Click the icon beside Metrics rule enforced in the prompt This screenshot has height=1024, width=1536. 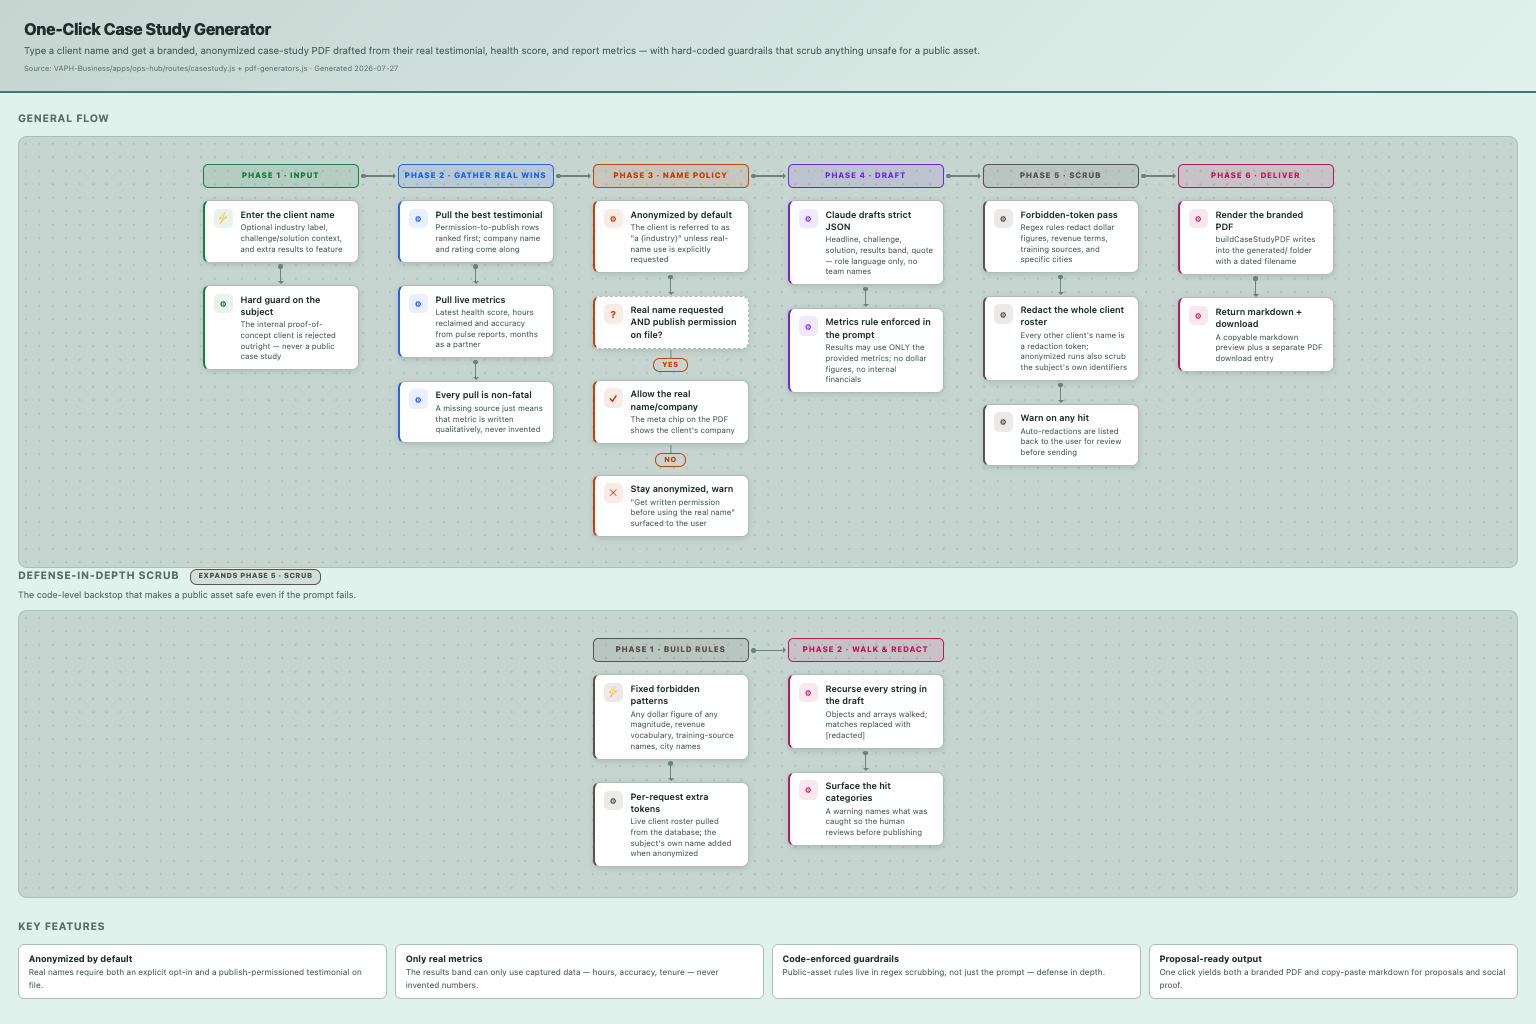pyautogui.click(x=808, y=326)
